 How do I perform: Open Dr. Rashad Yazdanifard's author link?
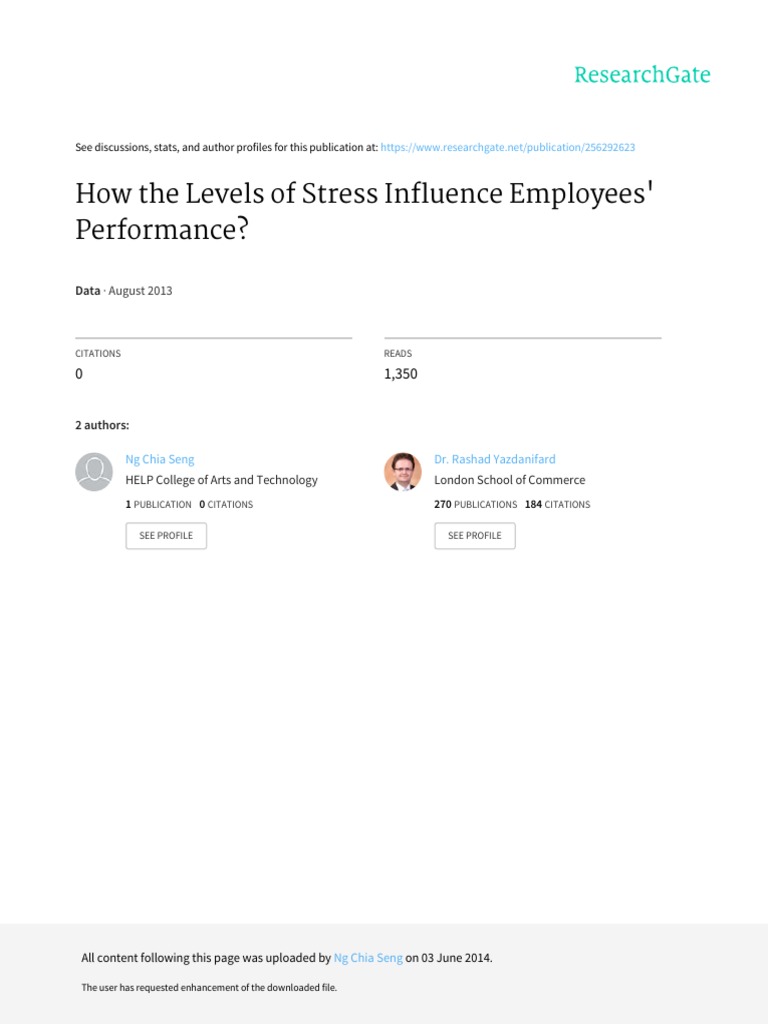[x=494, y=459]
